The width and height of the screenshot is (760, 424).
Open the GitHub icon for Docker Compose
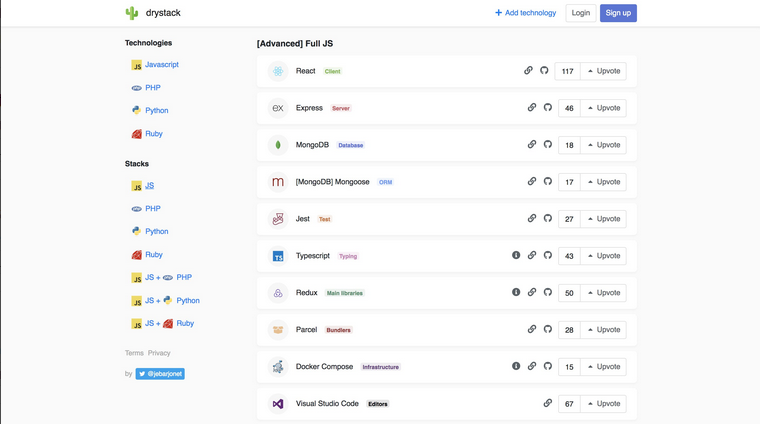click(548, 366)
